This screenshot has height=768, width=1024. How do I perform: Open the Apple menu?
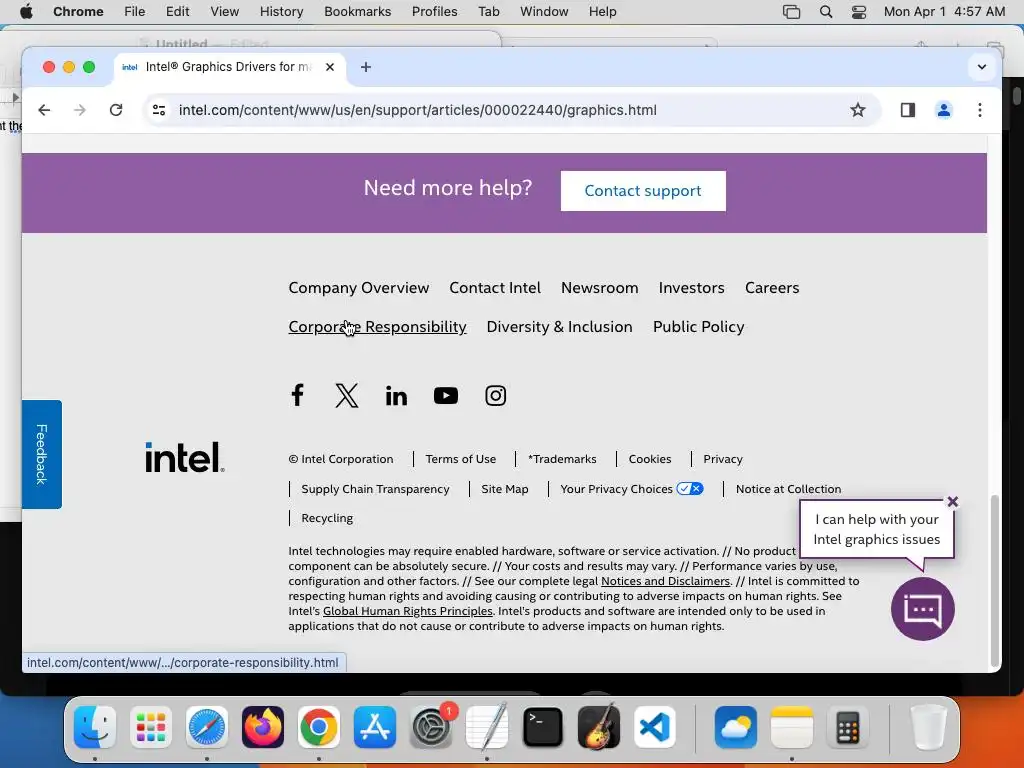click(x=26, y=11)
